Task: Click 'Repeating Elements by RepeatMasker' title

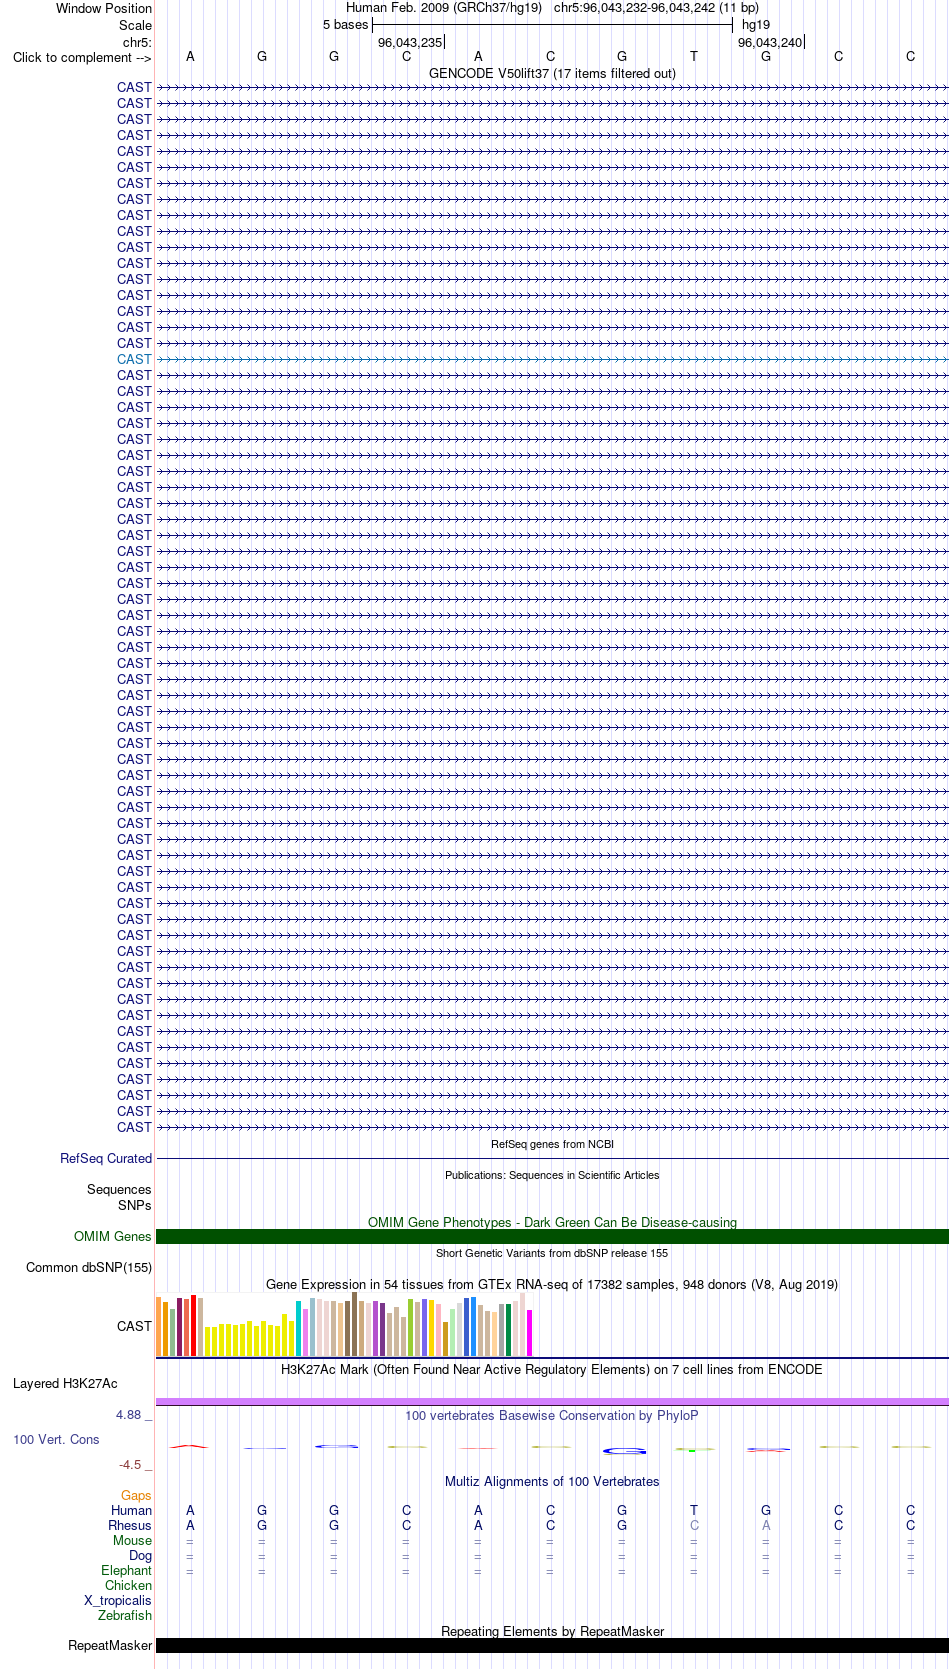Action: pos(552,1631)
